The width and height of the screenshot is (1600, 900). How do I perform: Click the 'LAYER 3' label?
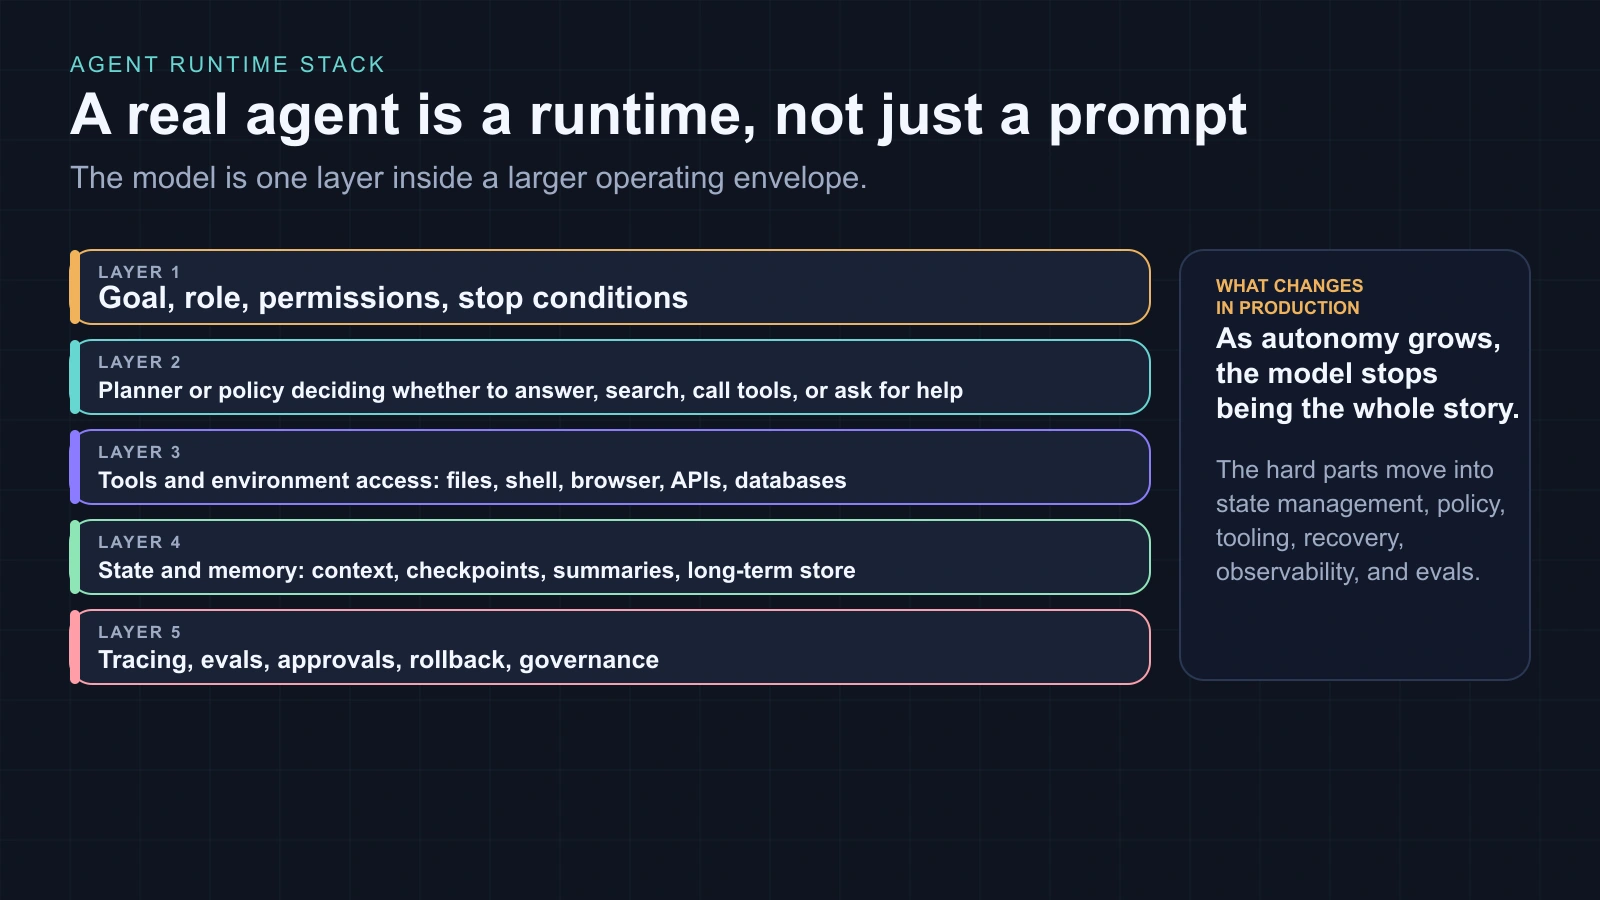(139, 452)
